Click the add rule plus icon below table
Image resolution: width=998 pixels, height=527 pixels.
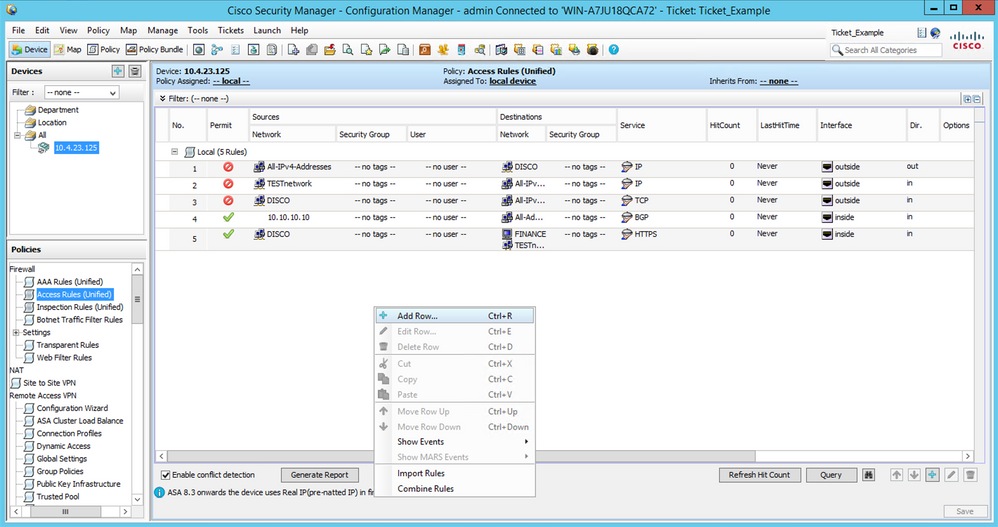click(x=932, y=475)
